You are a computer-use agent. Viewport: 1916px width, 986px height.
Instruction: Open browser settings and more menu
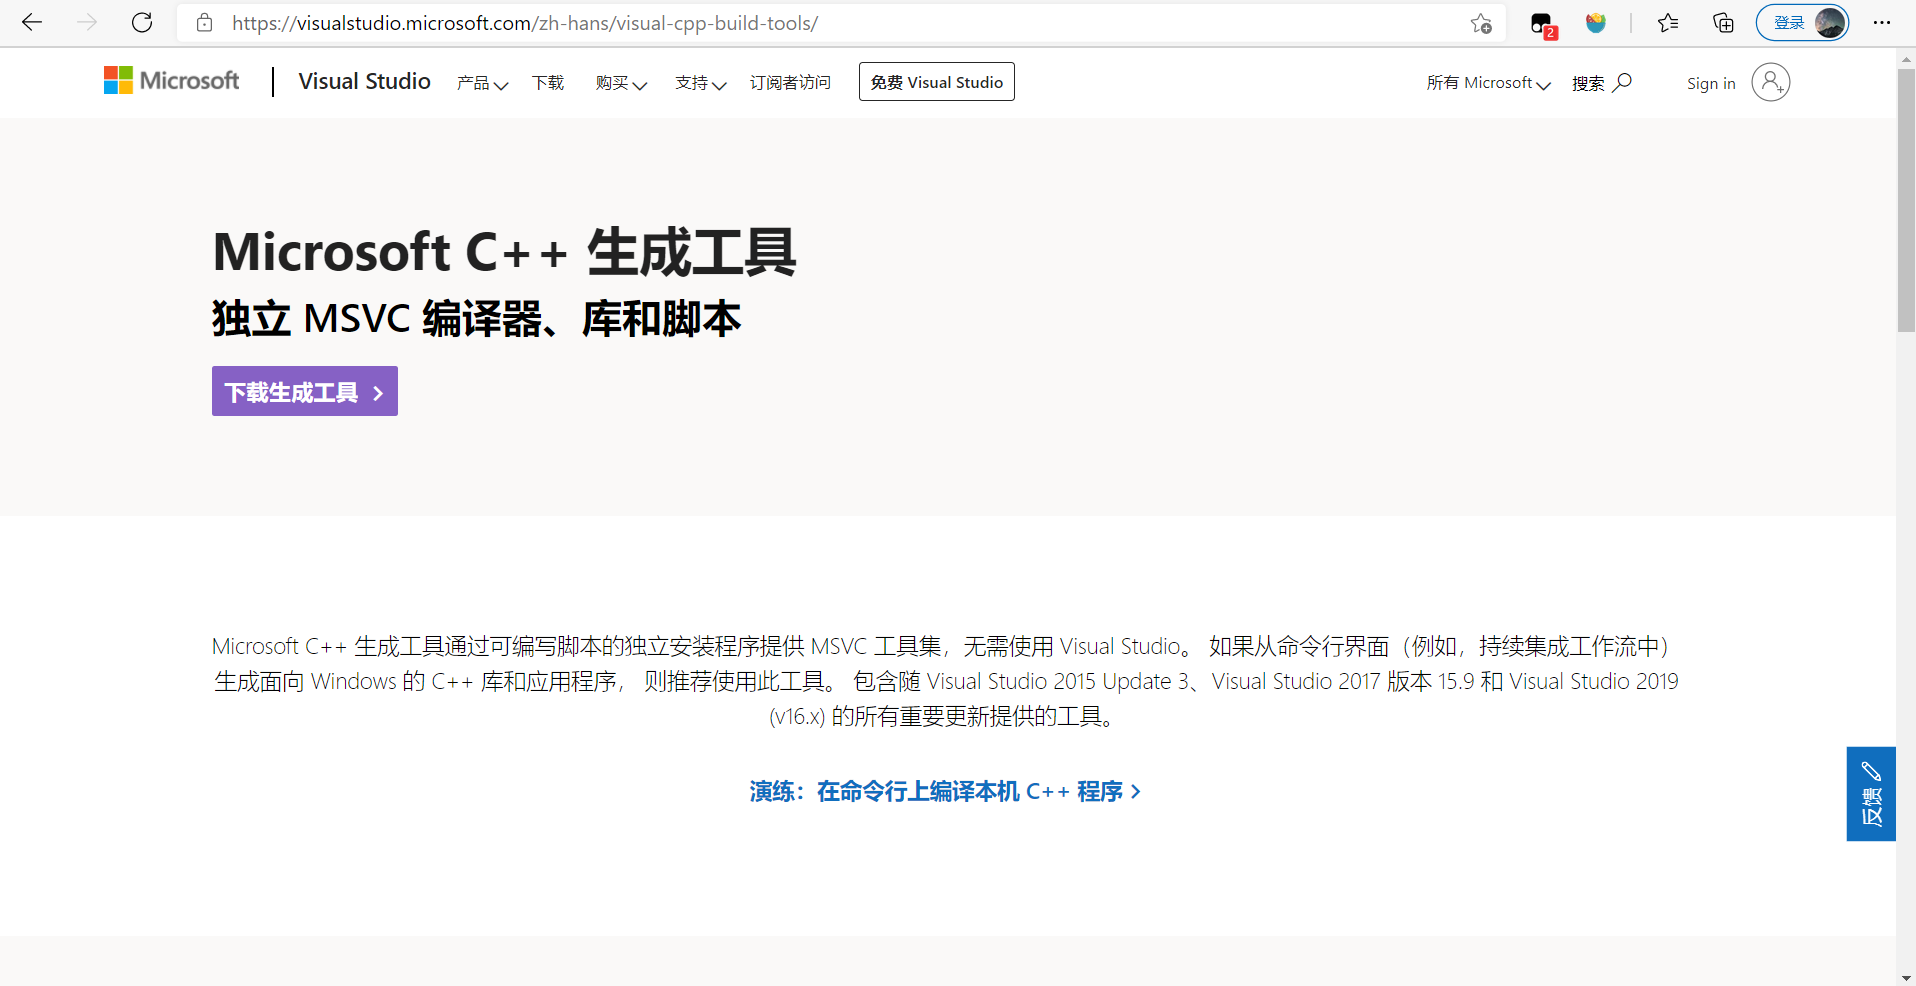click(1882, 23)
